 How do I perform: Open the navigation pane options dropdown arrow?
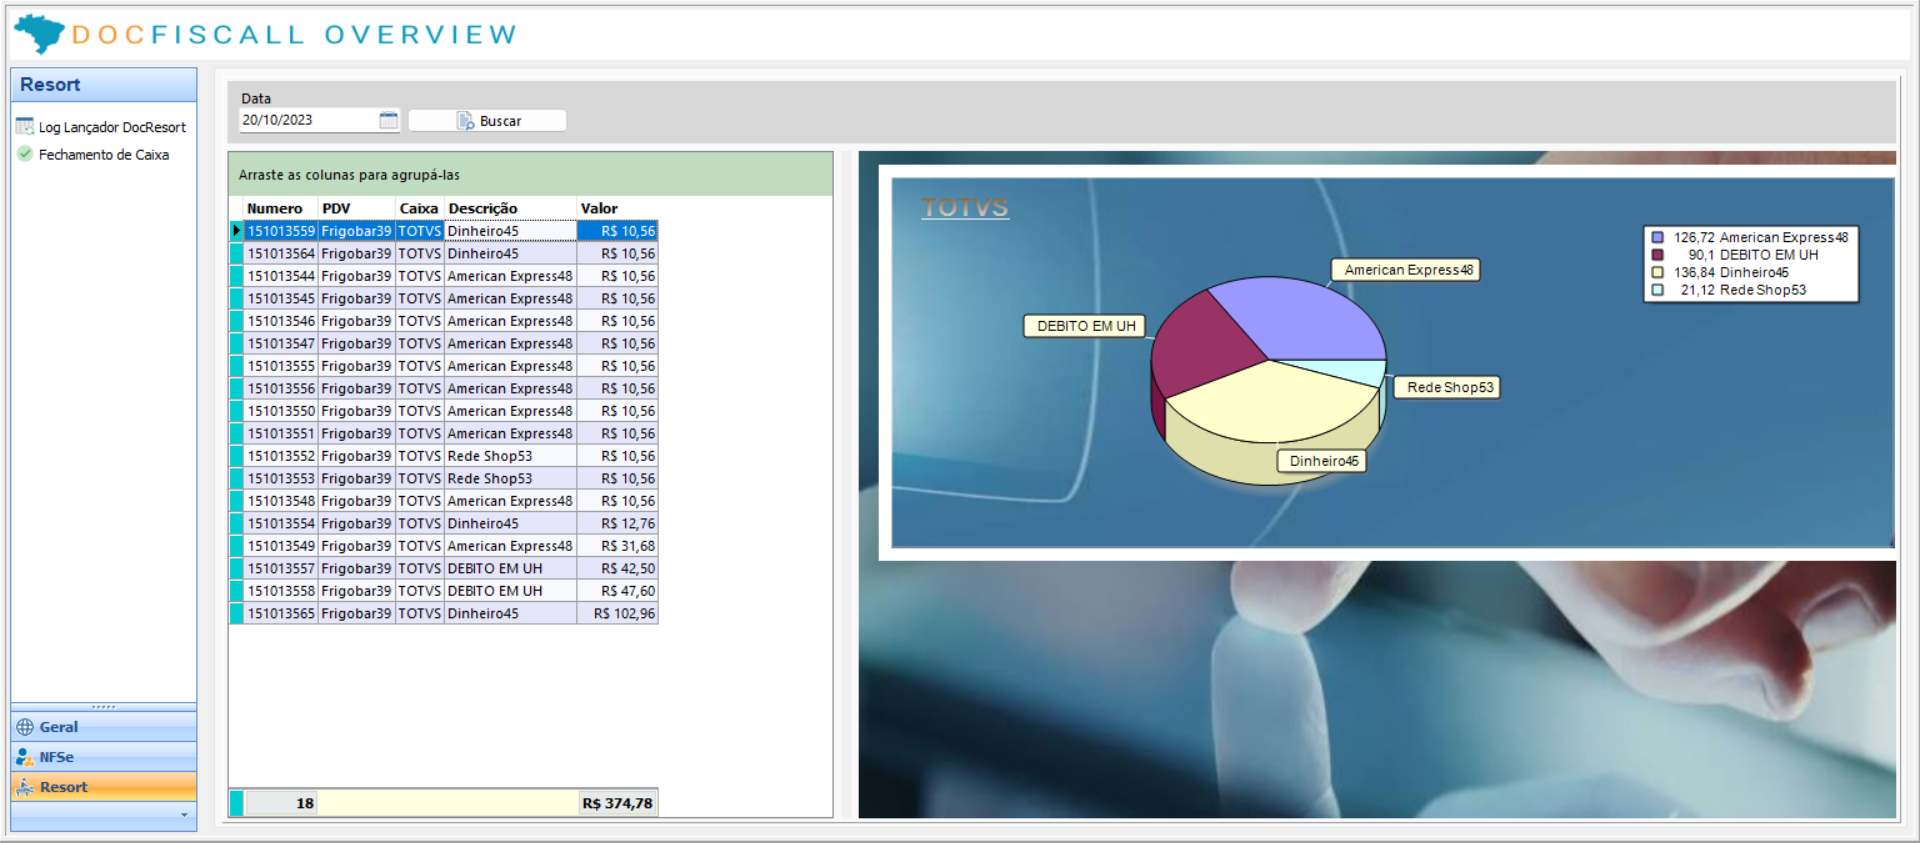(x=184, y=815)
